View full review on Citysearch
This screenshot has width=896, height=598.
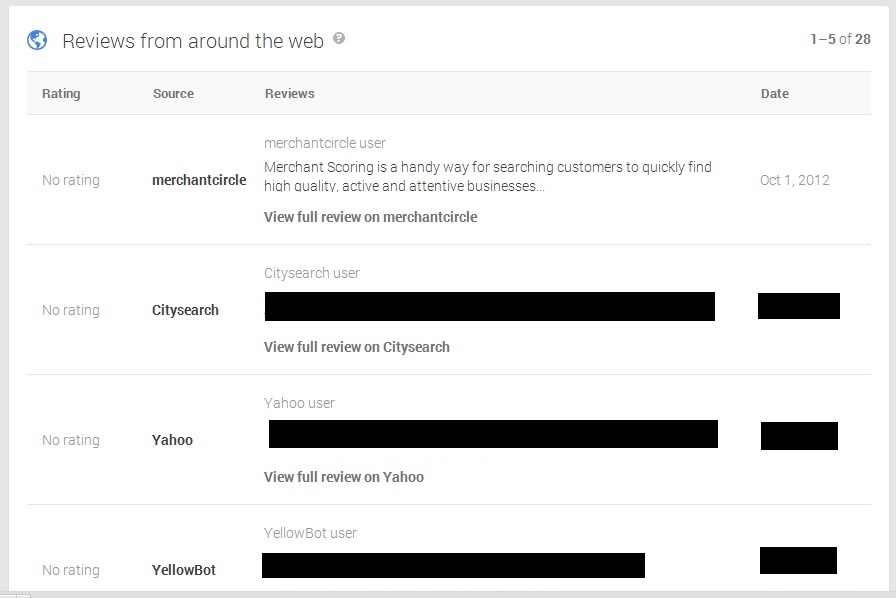tap(357, 347)
